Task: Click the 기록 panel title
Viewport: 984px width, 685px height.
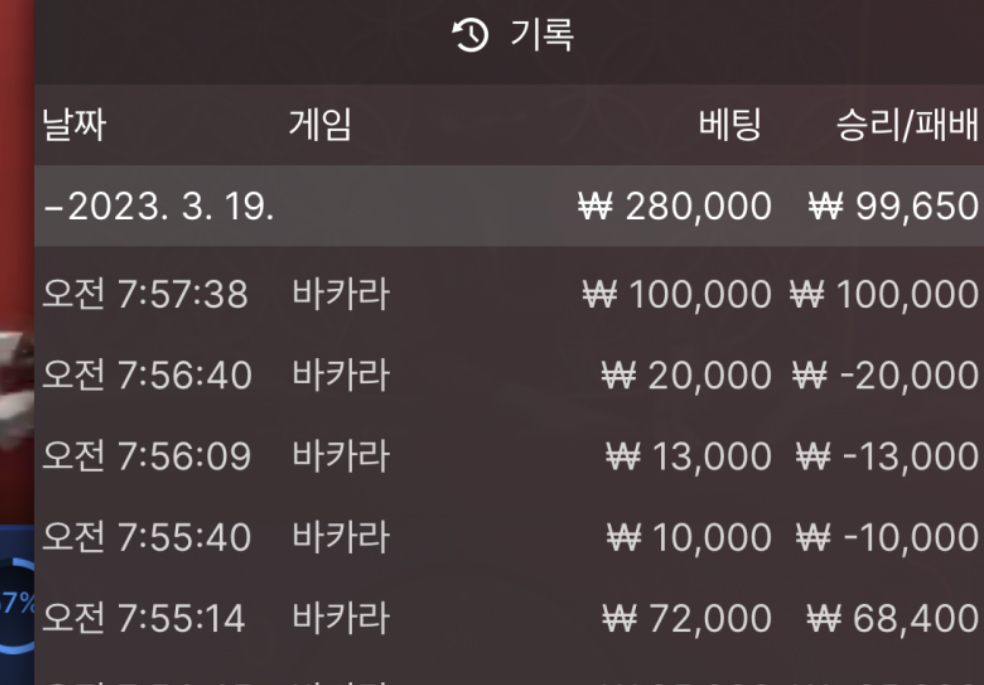Action: pyautogui.click(x=541, y=37)
